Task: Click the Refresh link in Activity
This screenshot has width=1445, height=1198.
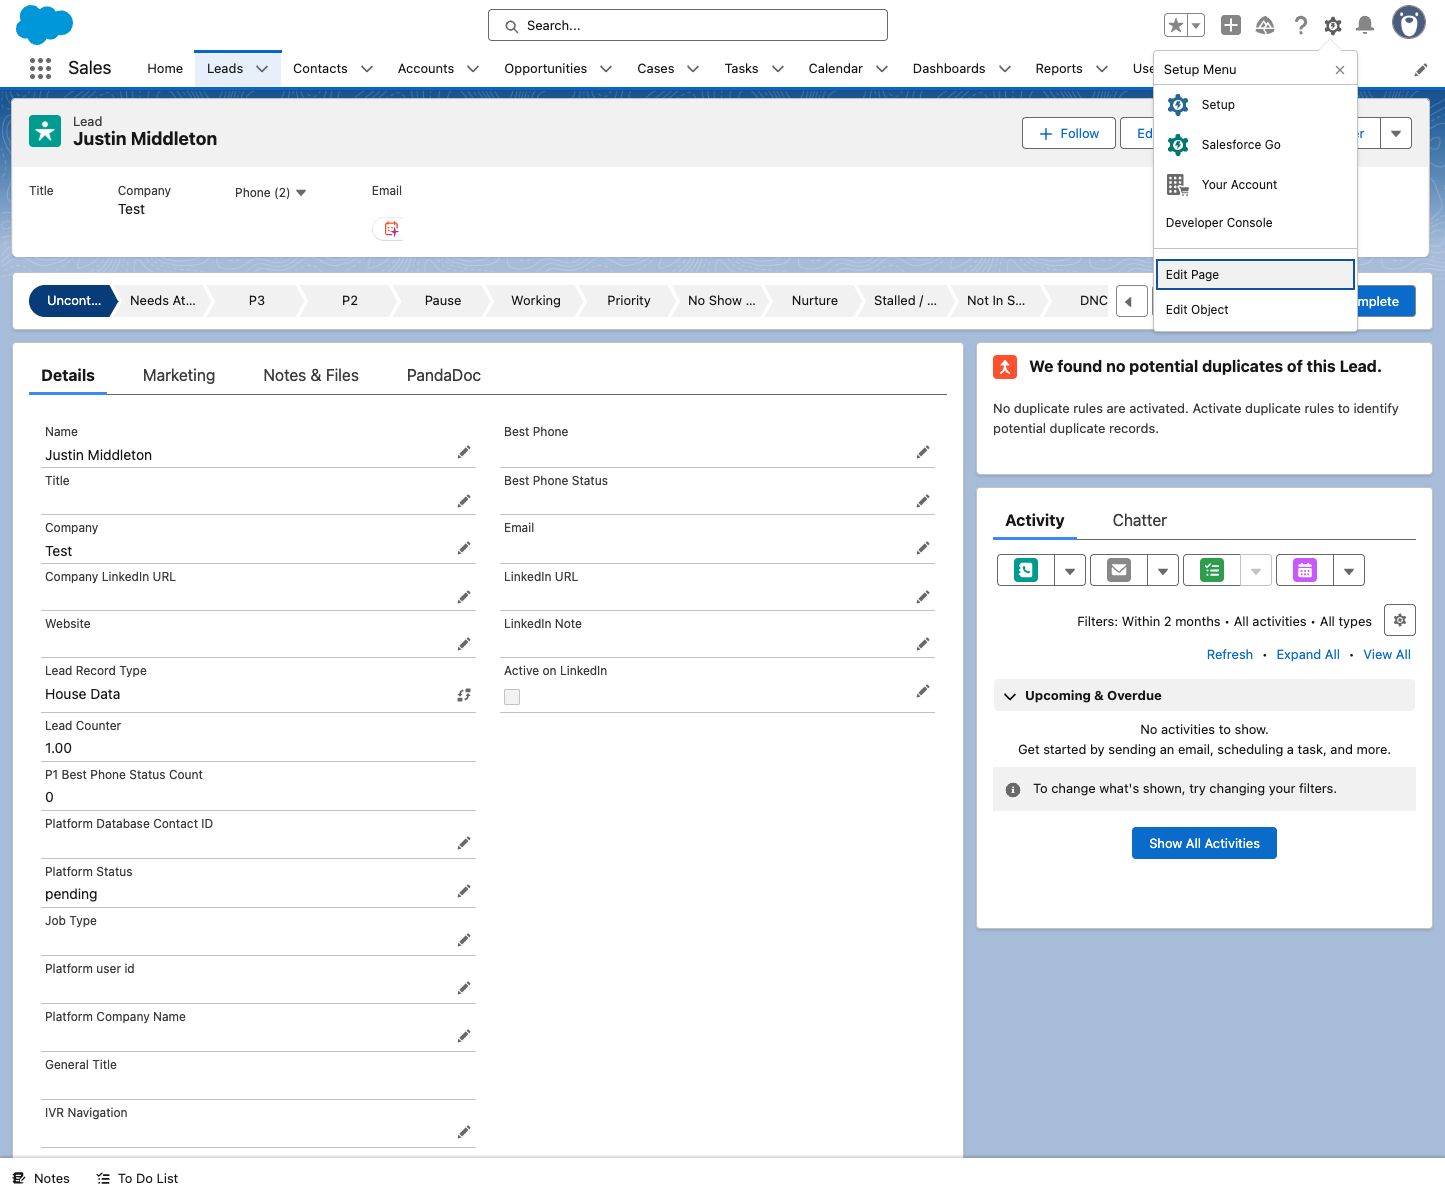Action: [x=1230, y=654]
